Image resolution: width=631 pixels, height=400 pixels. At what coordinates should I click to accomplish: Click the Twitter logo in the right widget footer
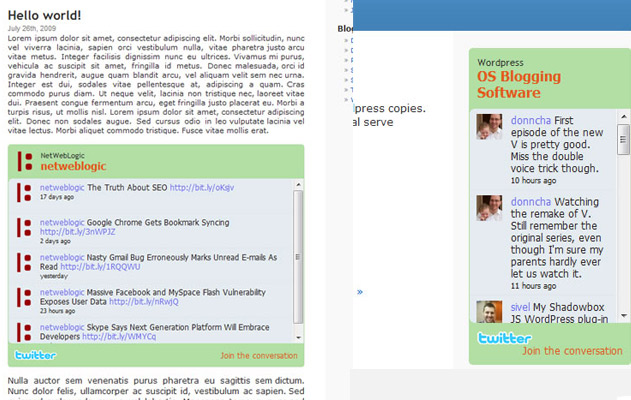pos(505,338)
